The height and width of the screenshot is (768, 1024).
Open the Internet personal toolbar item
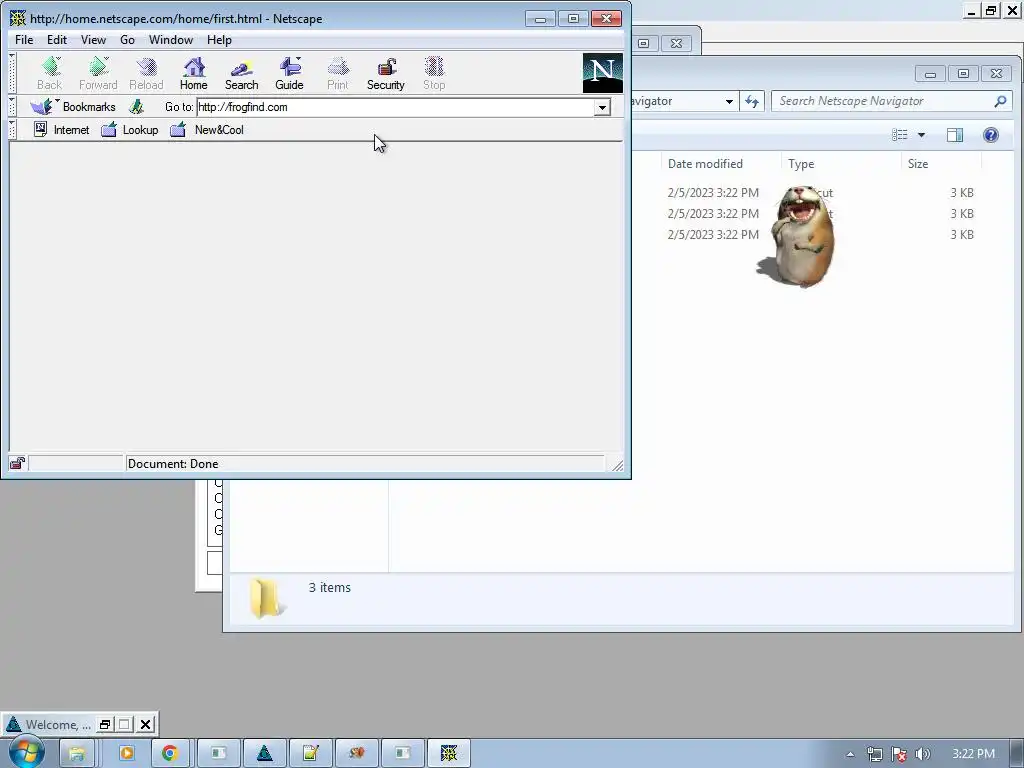(61, 129)
